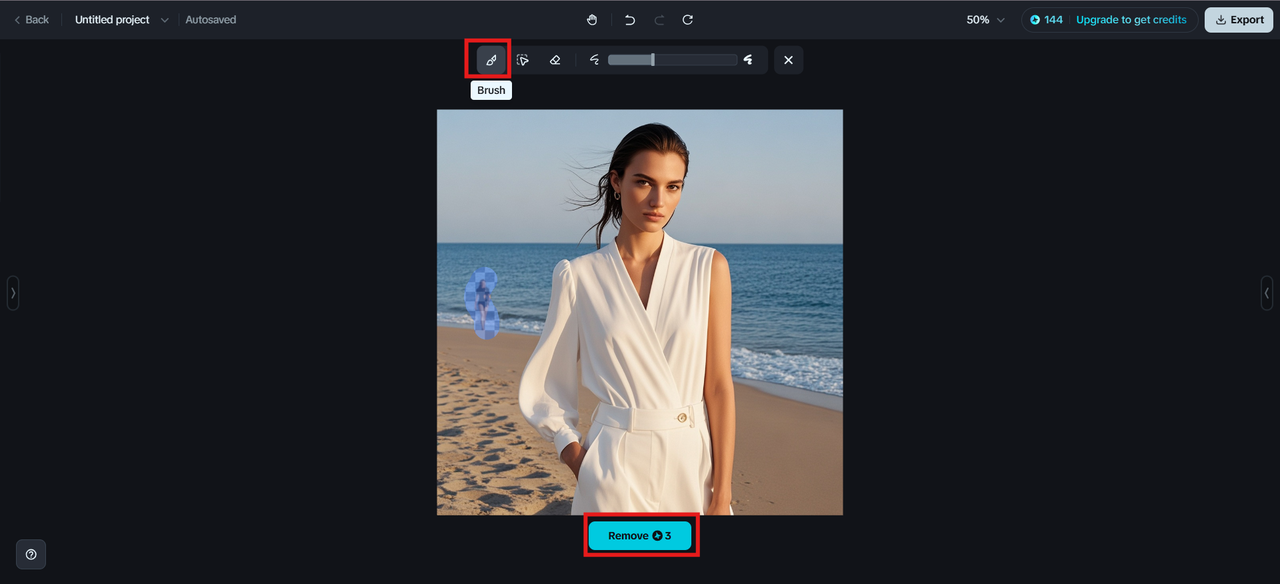
Task: Select the Brush tool
Action: (491, 60)
